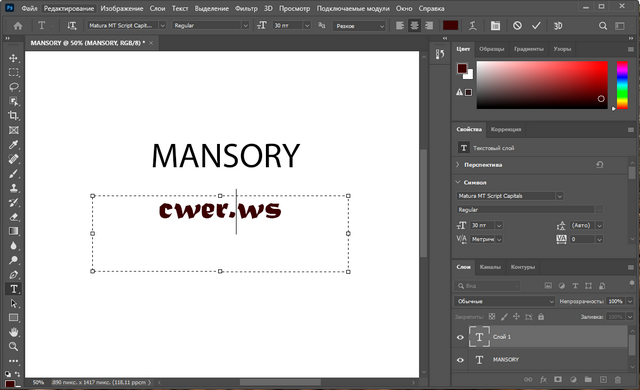The image size is (640, 390).
Task: Click the tracking value field showing 0
Action: (x=582, y=239)
